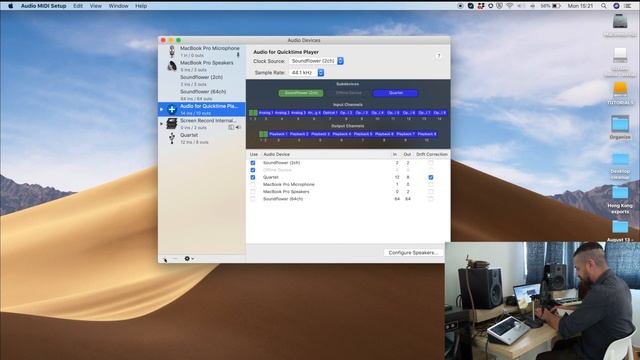Uncheck Use for Soundflower (2ch)
This screenshot has width=640, height=360.
click(x=253, y=163)
